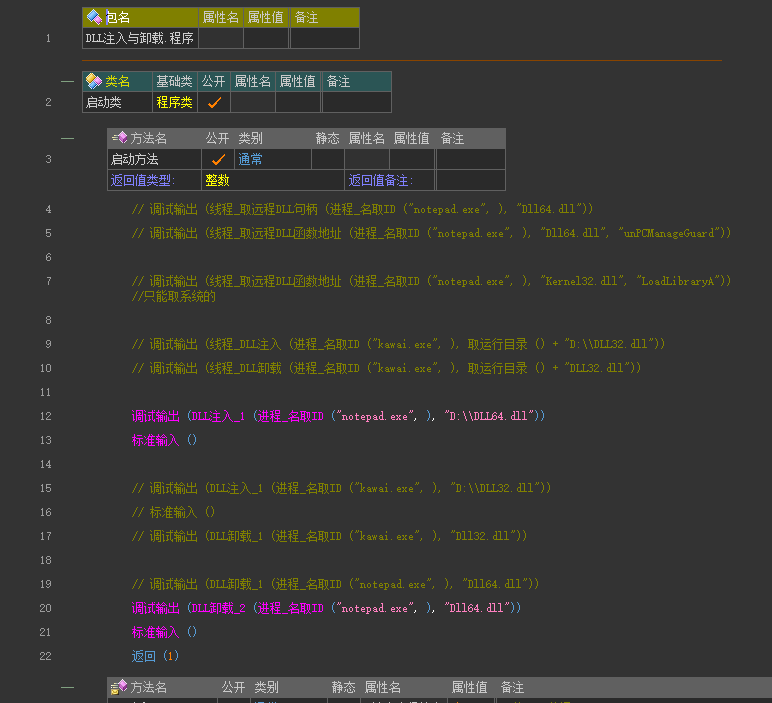Click the 方法名 header of the bottom method table

[149, 687]
